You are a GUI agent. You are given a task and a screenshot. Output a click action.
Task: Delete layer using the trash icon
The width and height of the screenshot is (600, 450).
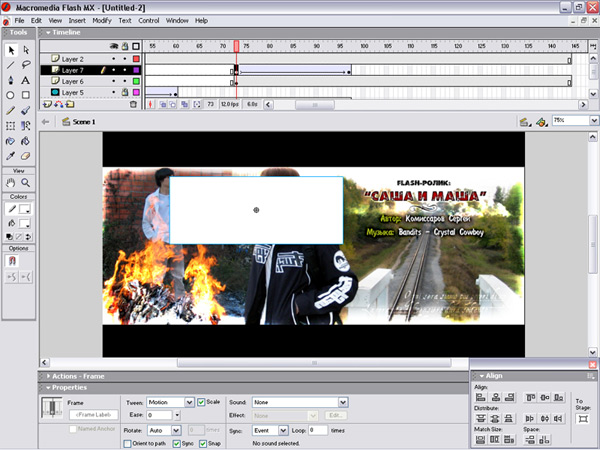(134, 104)
